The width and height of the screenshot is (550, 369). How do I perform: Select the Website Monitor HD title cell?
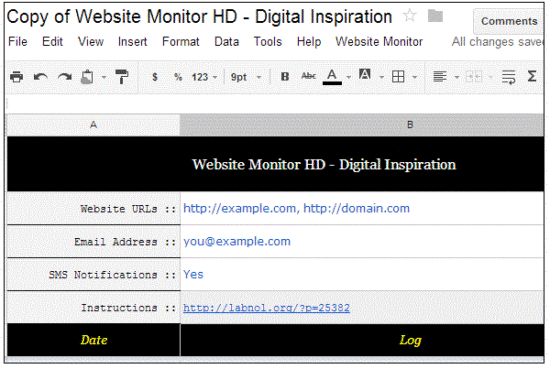275,164
